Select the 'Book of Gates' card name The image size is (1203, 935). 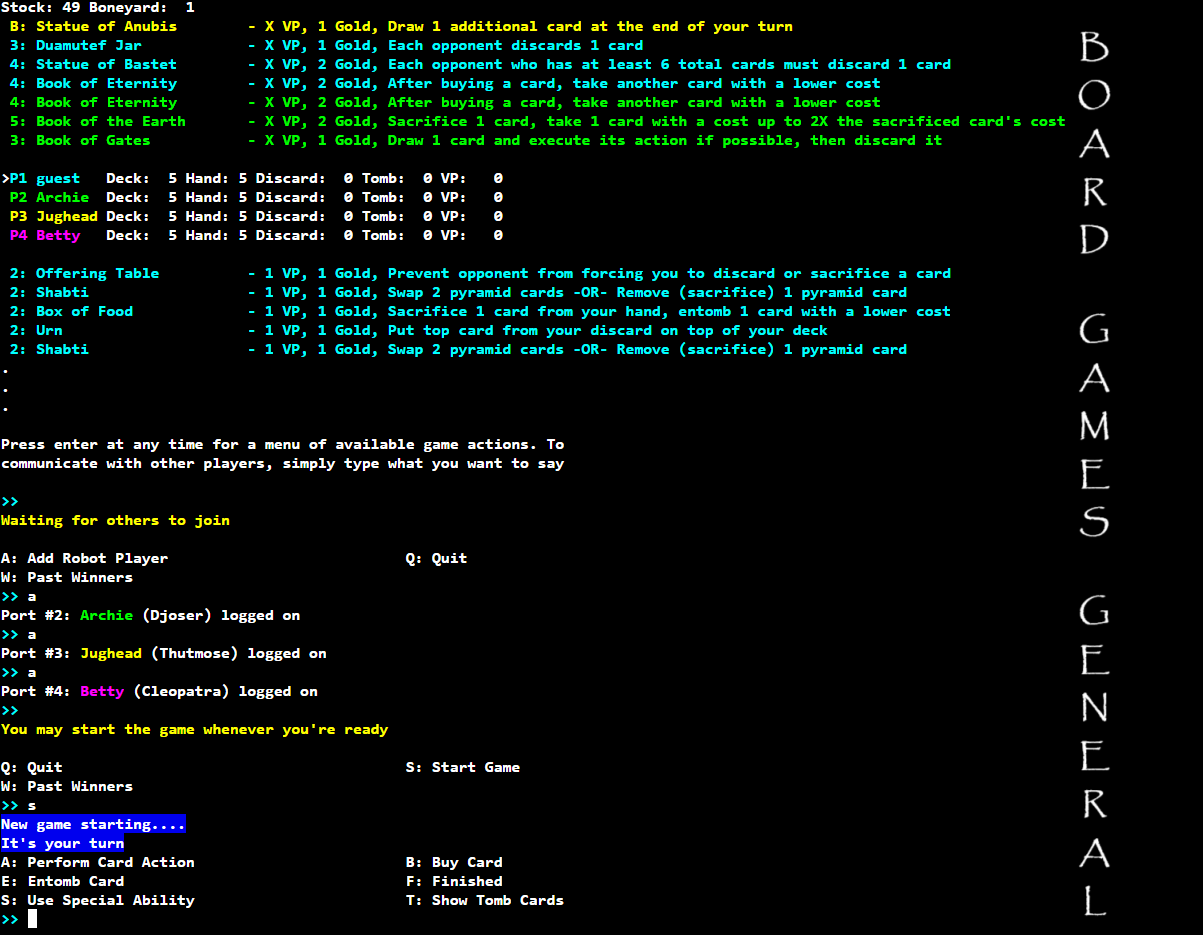coord(93,140)
